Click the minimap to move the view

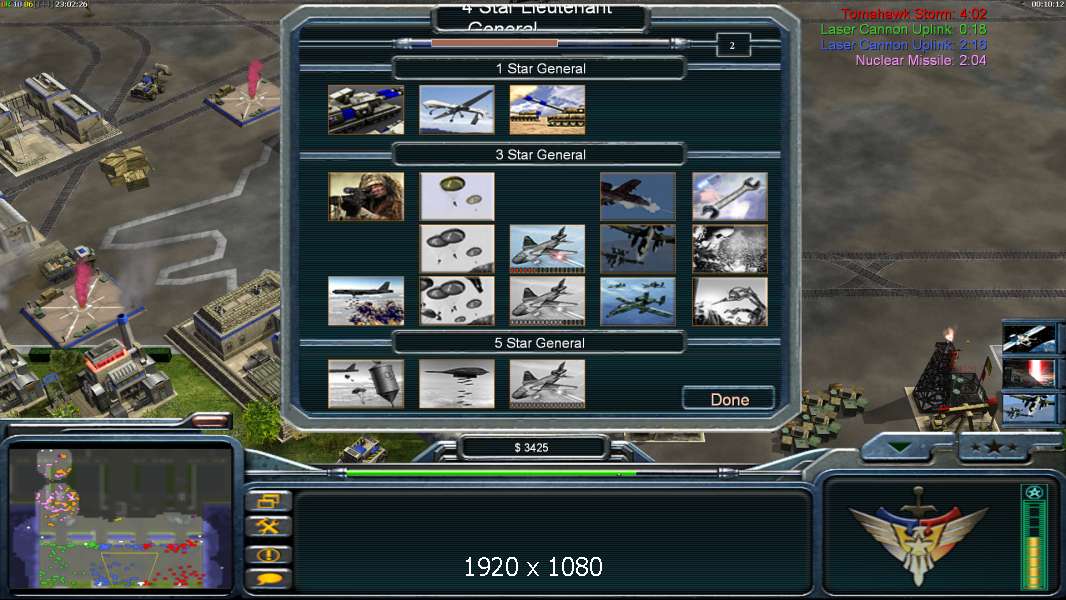pyautogui.click(x=121, y=518)
